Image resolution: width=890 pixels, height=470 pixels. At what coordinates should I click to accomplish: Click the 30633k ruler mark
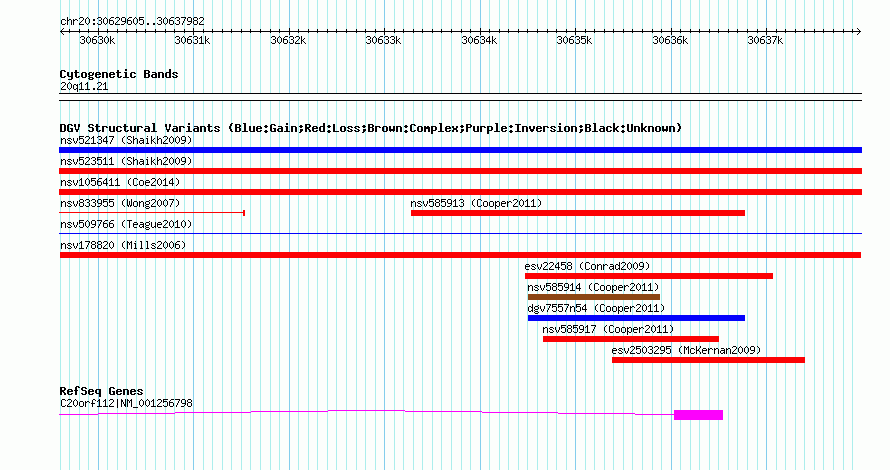[x=384, y=40]
